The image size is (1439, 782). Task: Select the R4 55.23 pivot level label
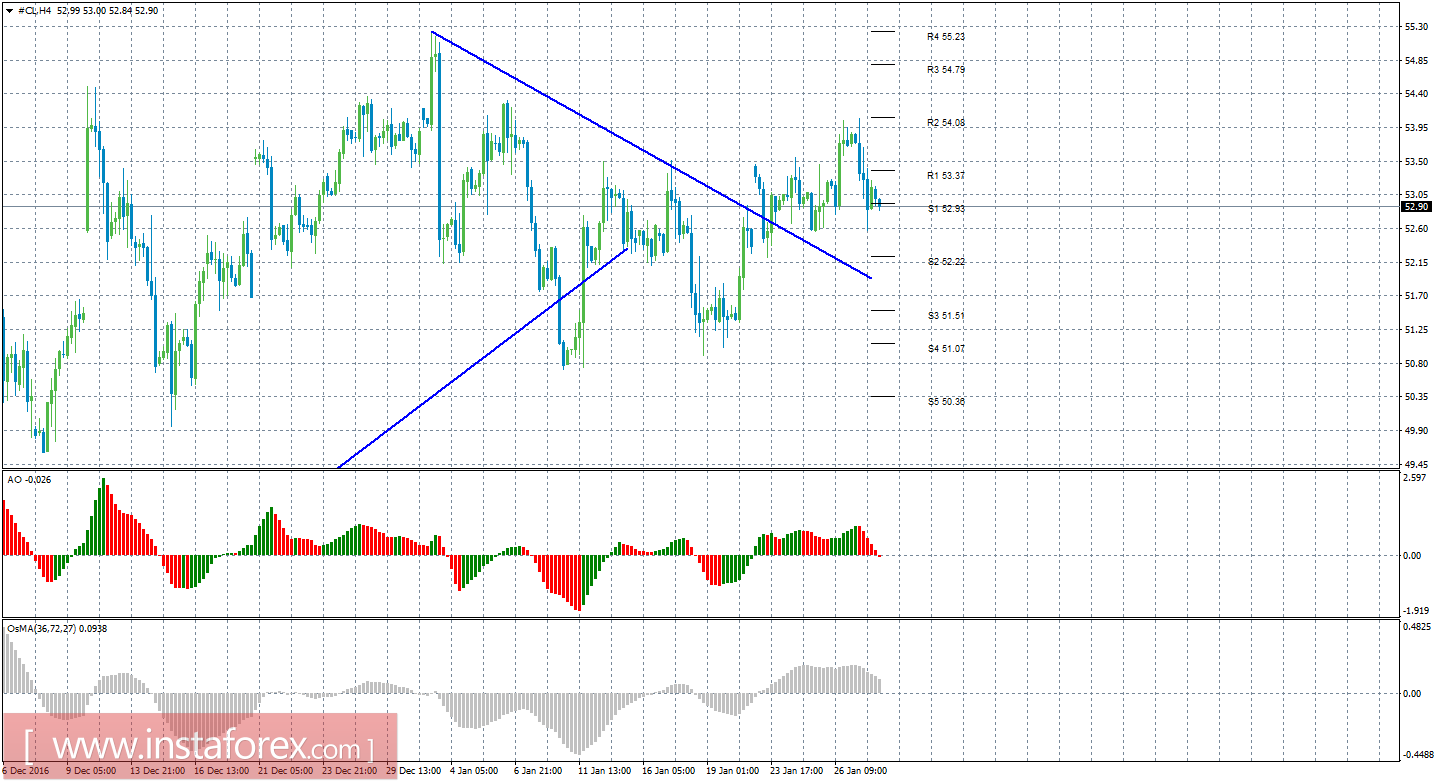point(946,36)
